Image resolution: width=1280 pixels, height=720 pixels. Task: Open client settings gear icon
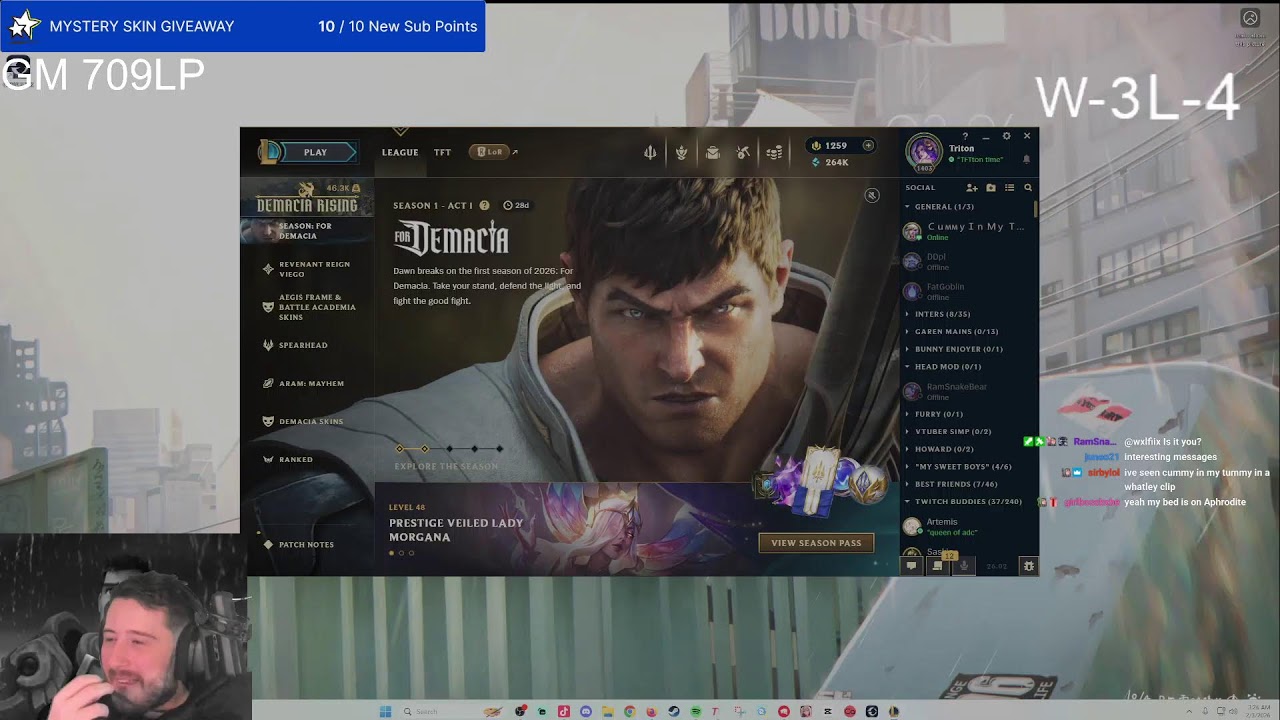pyautogui.click(x=1006, y=136)
